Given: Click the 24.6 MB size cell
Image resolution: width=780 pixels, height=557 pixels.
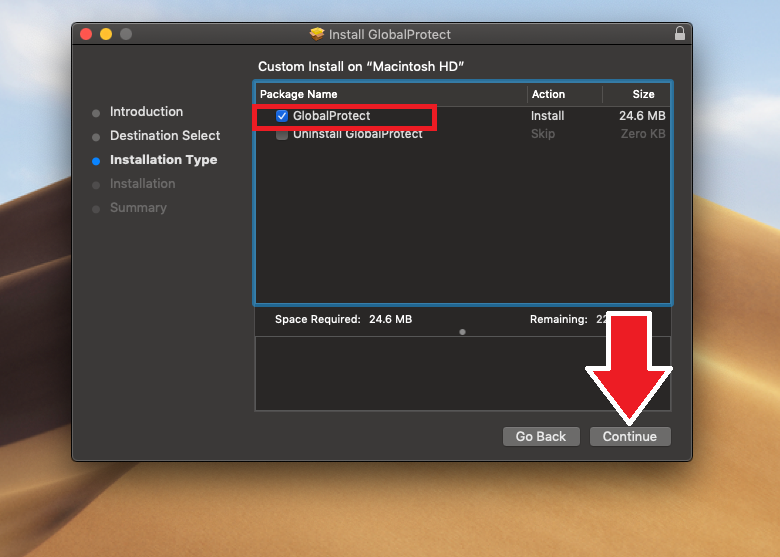Looking at the screenshot, I should click(642, 116).
